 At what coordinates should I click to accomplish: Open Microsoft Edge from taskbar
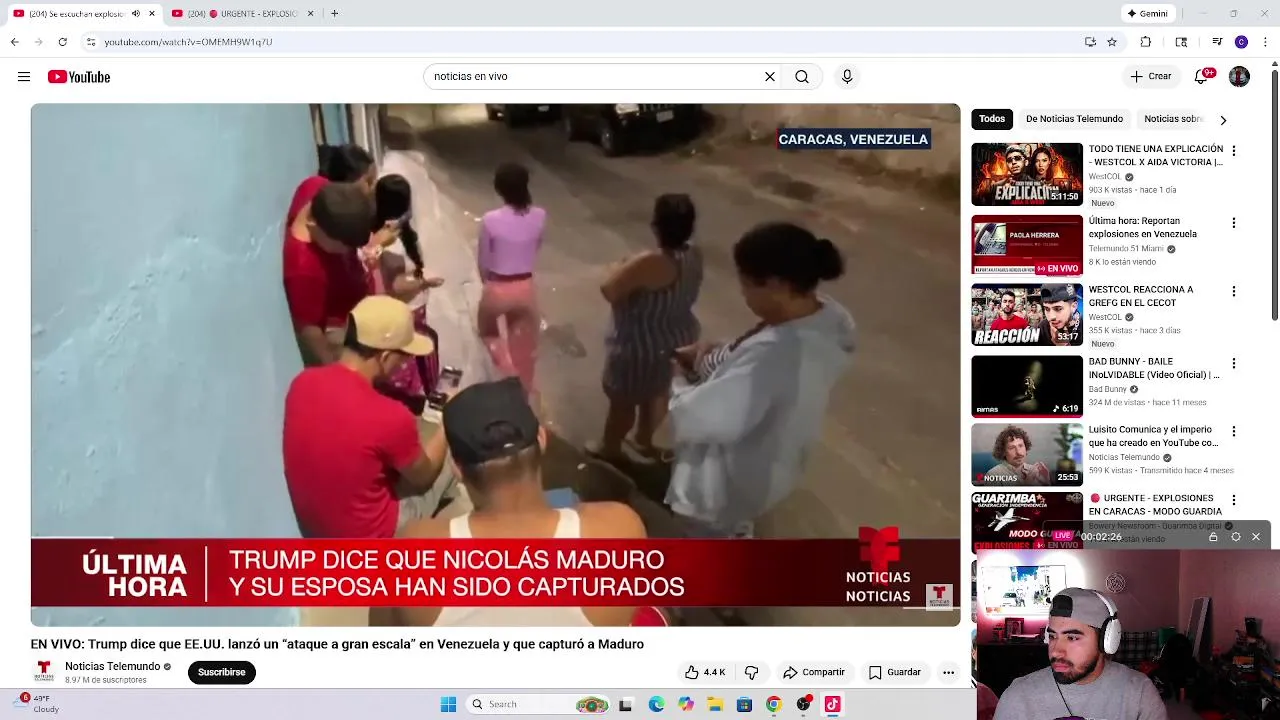point(656,704)
